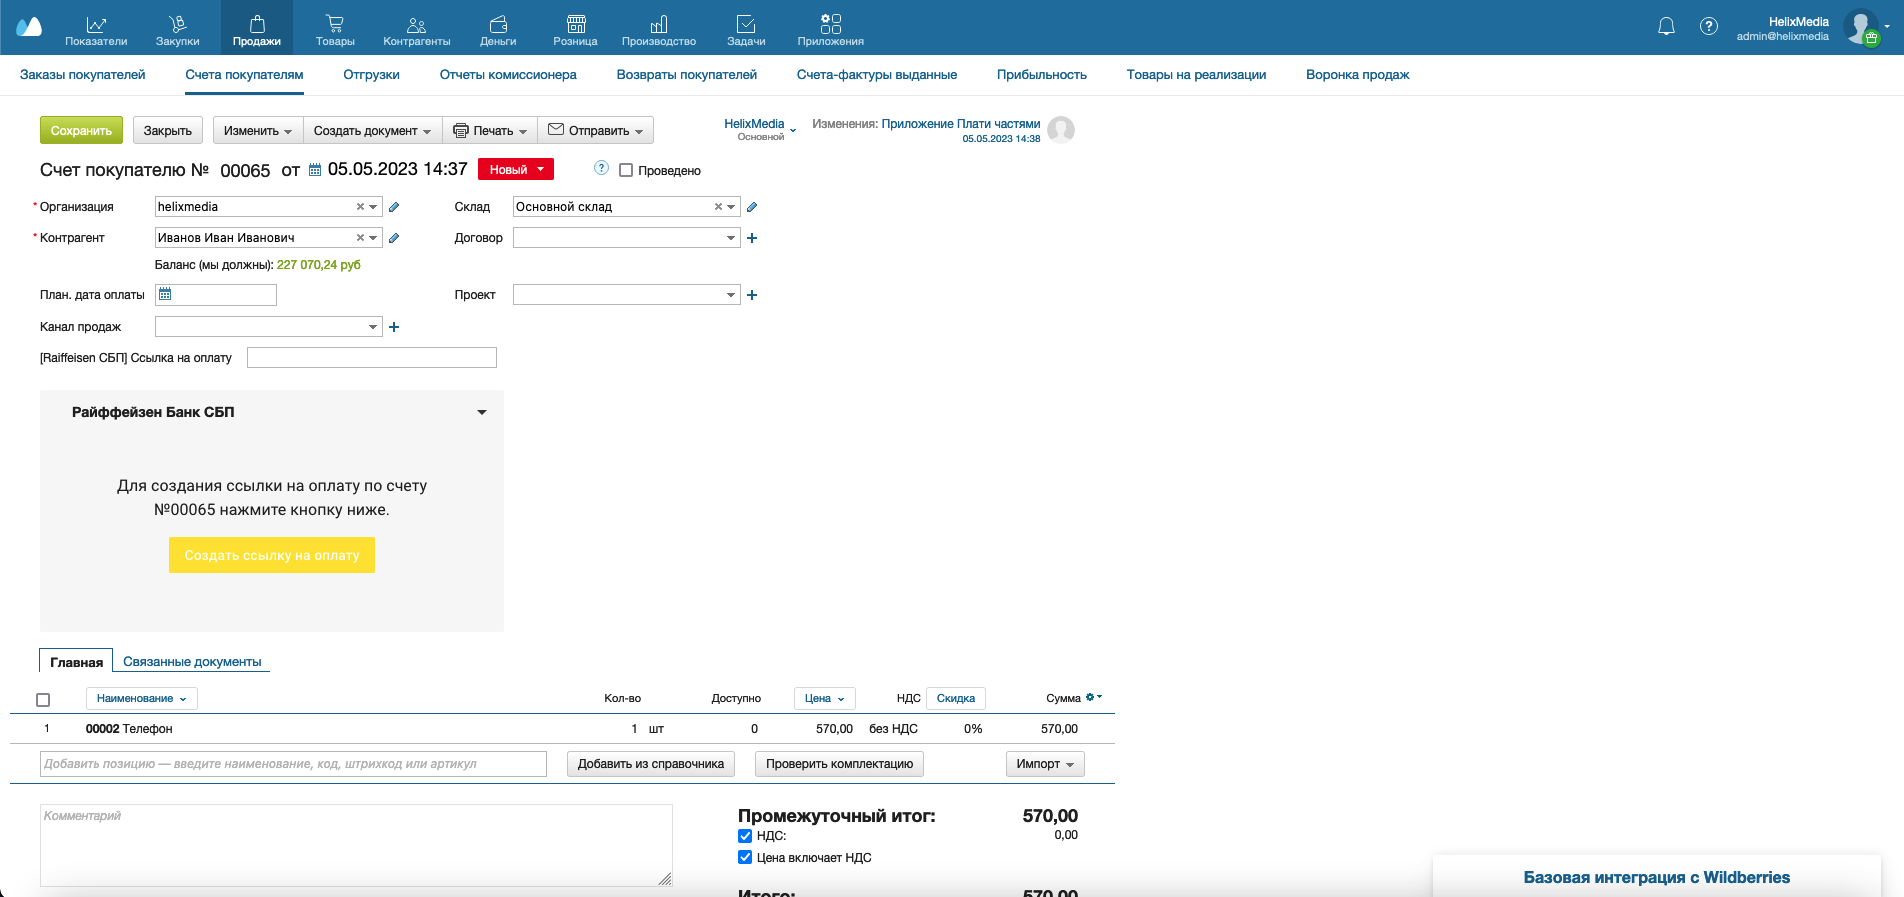Screen dimensions: 1904x897
Task: Click the Сохранить button
Action: click(x=81, y=130)
